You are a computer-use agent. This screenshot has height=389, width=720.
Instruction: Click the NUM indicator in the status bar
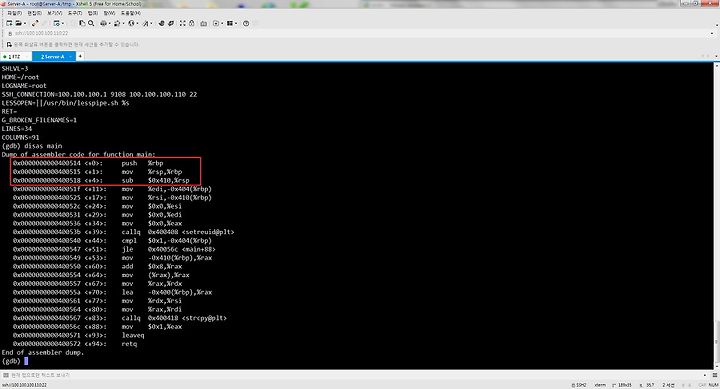(714, 385)
